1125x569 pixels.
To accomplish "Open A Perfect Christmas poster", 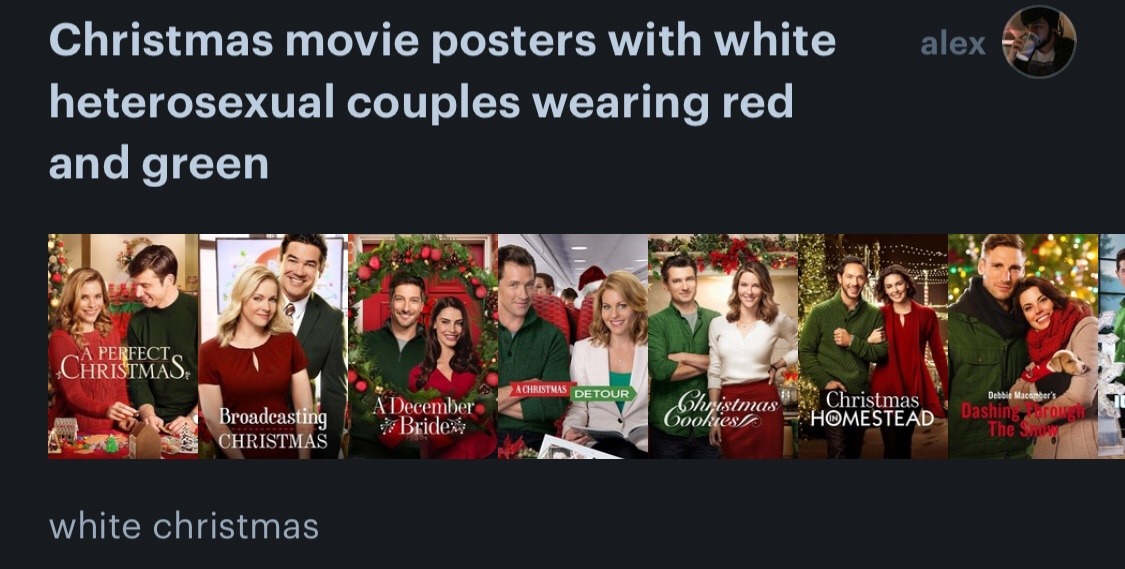I will [123, 347].
